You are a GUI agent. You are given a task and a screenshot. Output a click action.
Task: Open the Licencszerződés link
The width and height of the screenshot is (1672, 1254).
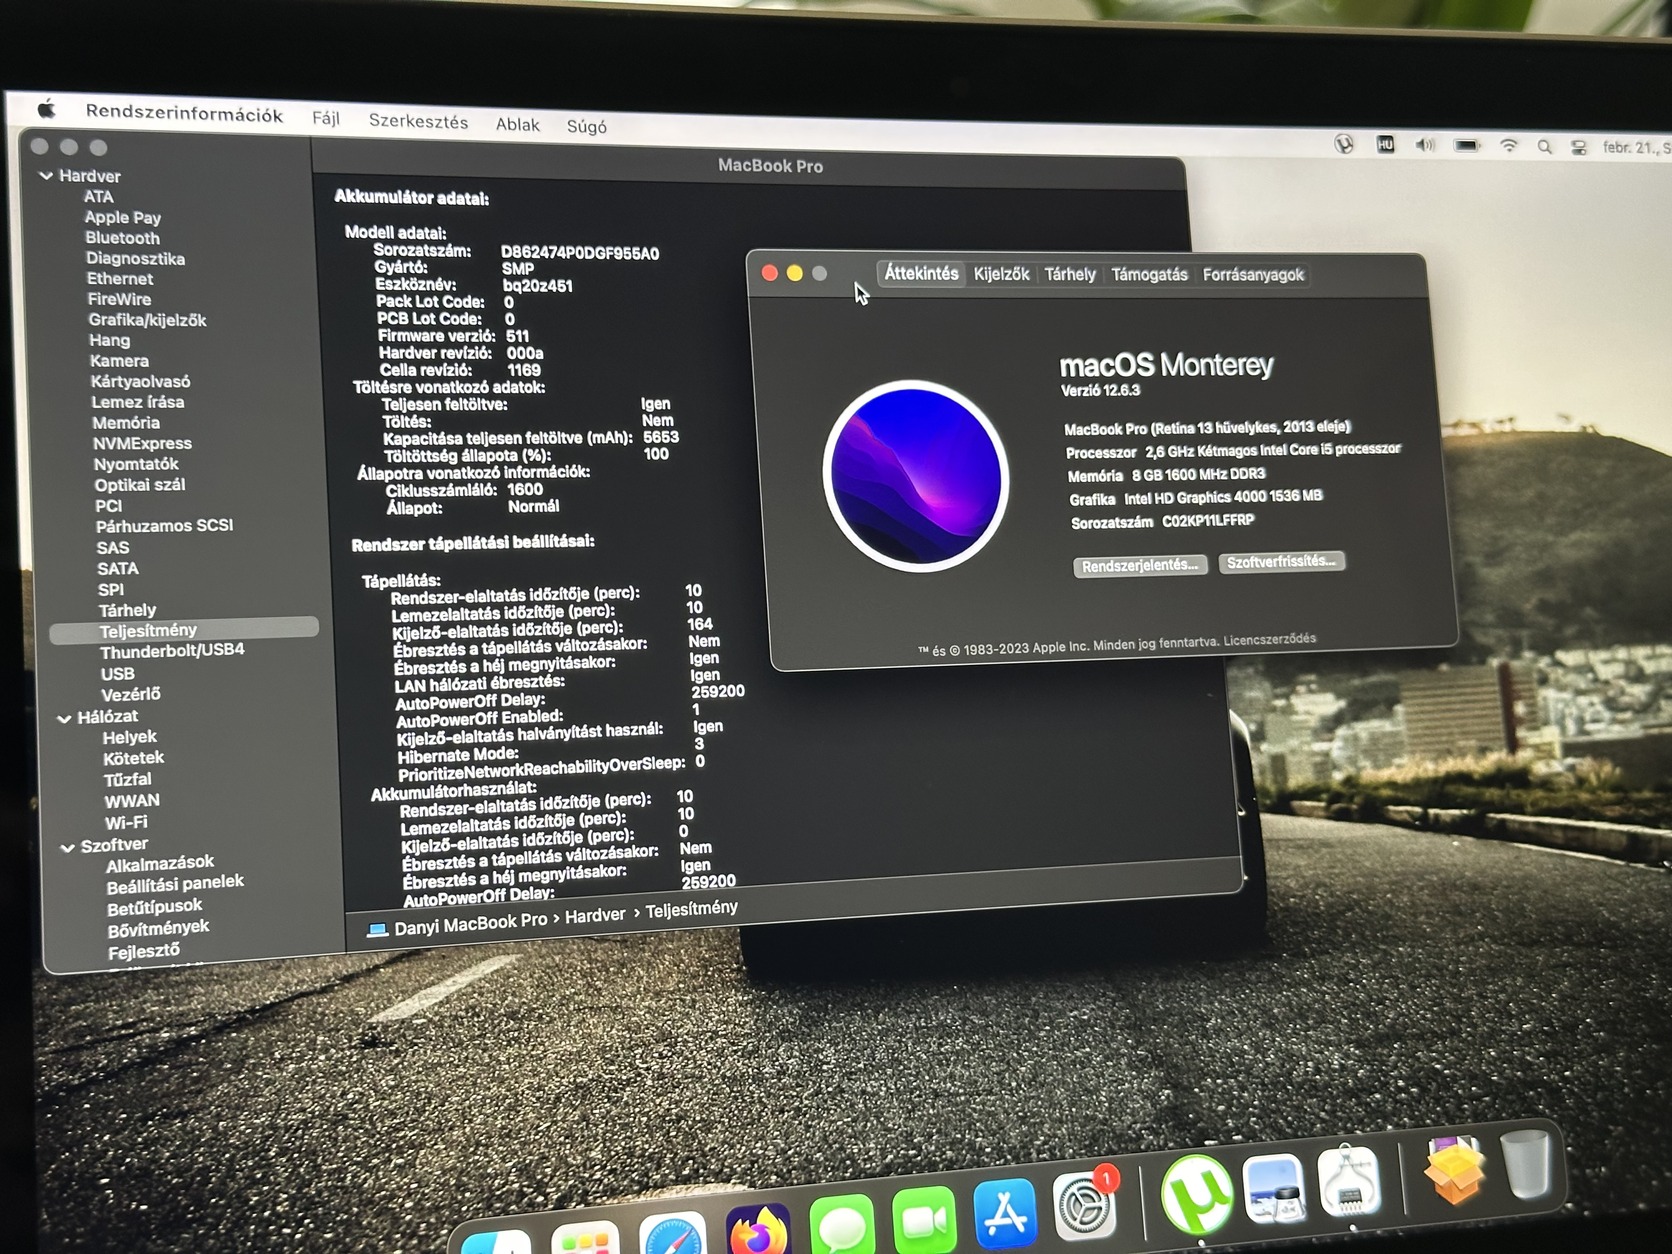[1270, 640]
